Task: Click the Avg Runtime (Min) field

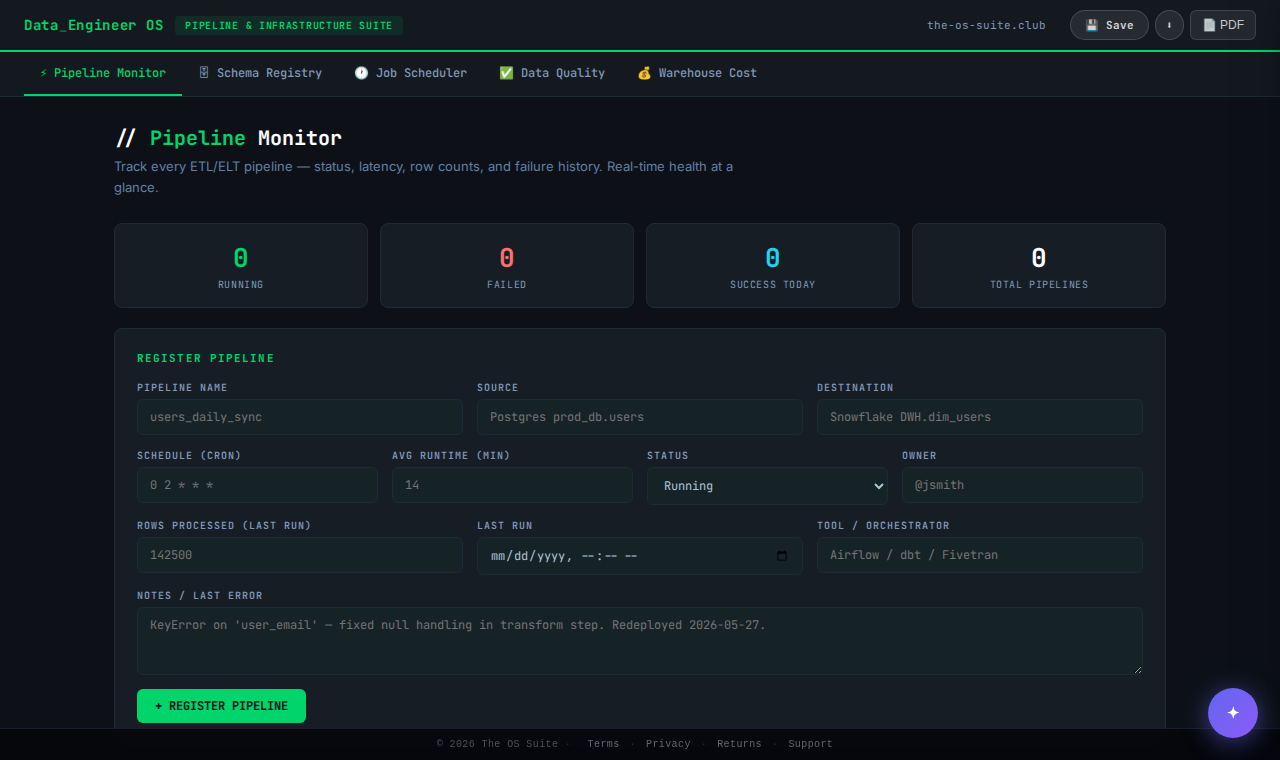Action: [x=512, y=485]
